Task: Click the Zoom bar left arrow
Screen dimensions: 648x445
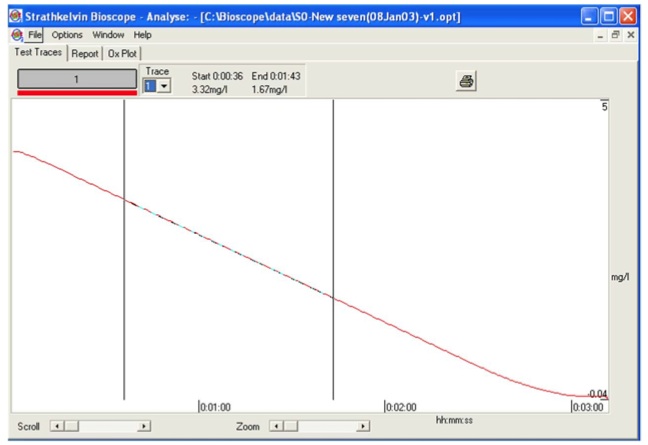Action: pyautogui.click(x=276, y=426)
